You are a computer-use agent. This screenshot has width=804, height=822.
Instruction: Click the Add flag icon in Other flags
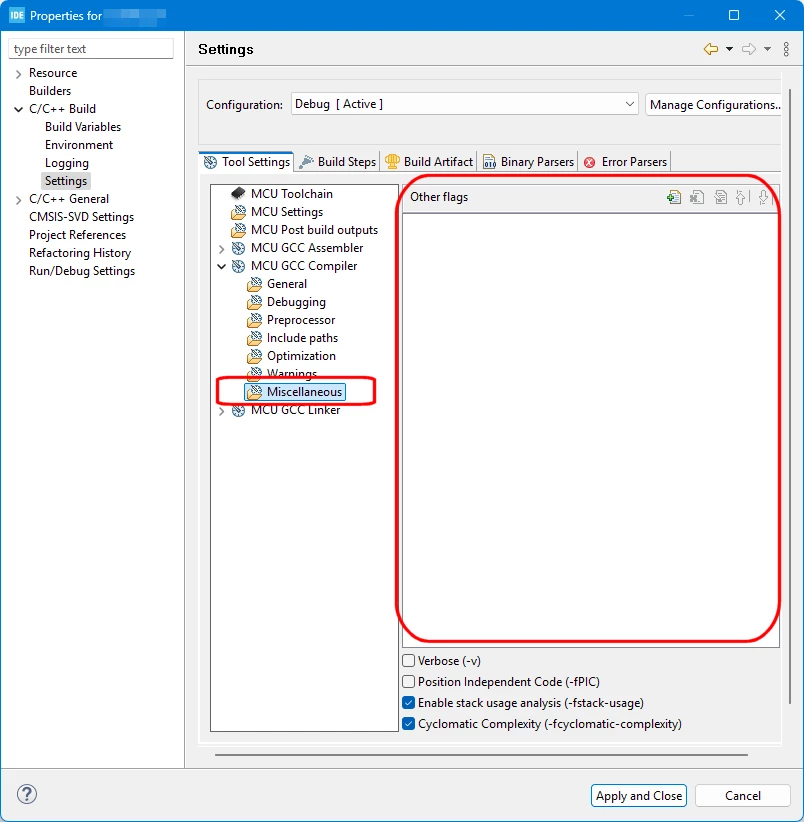coord(674,197)
